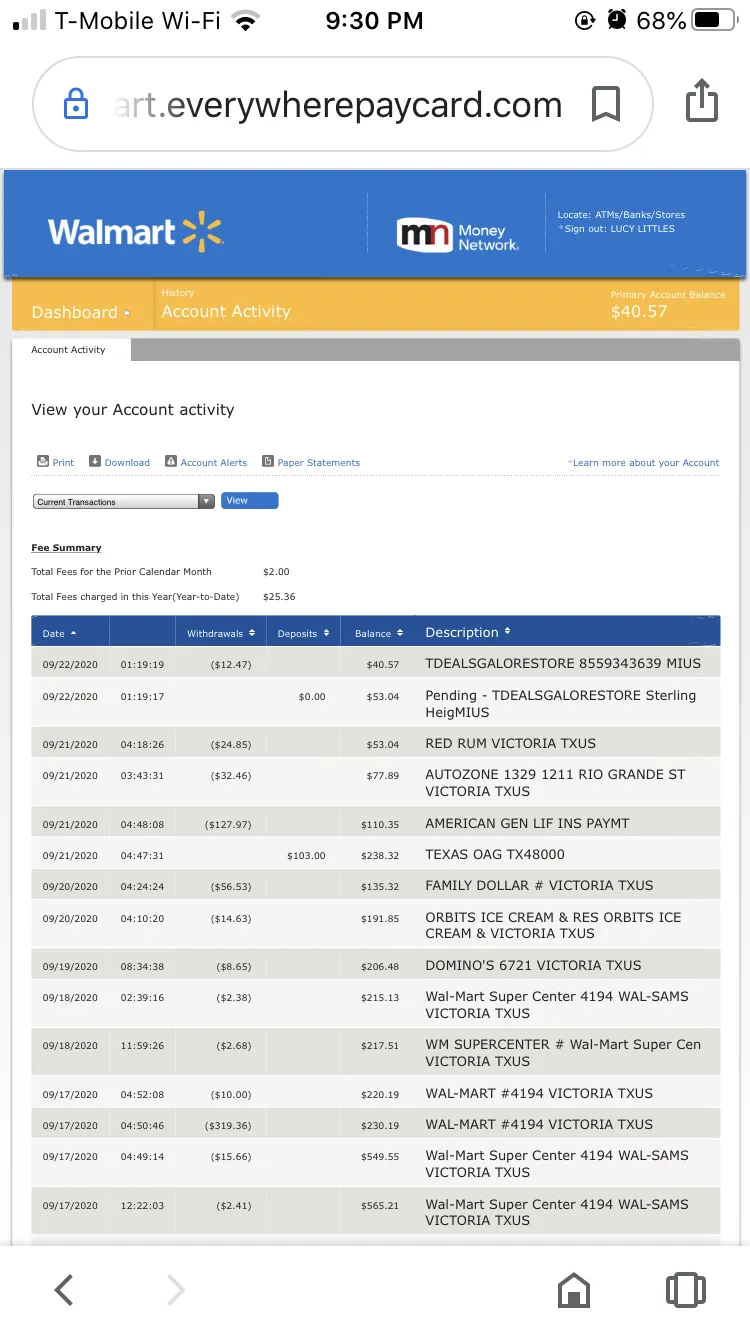Click the ($319.36) withdrawal amount
The height and width of the screenshot is (1334, 750).
coord(228,1126)
